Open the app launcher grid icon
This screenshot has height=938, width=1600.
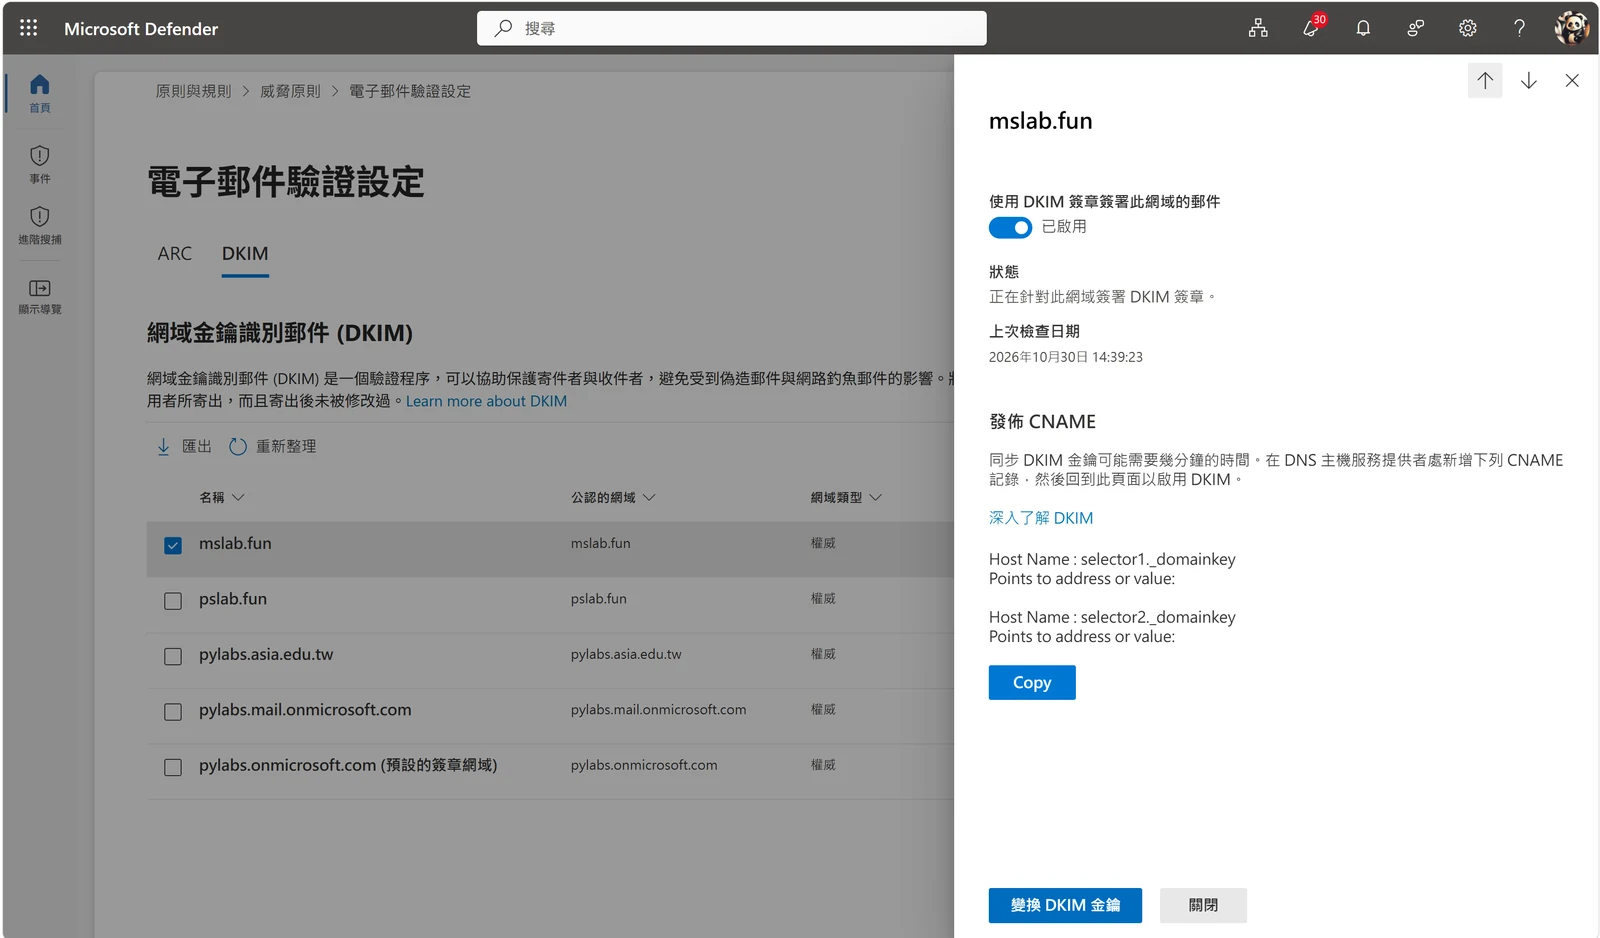point(29,28)
